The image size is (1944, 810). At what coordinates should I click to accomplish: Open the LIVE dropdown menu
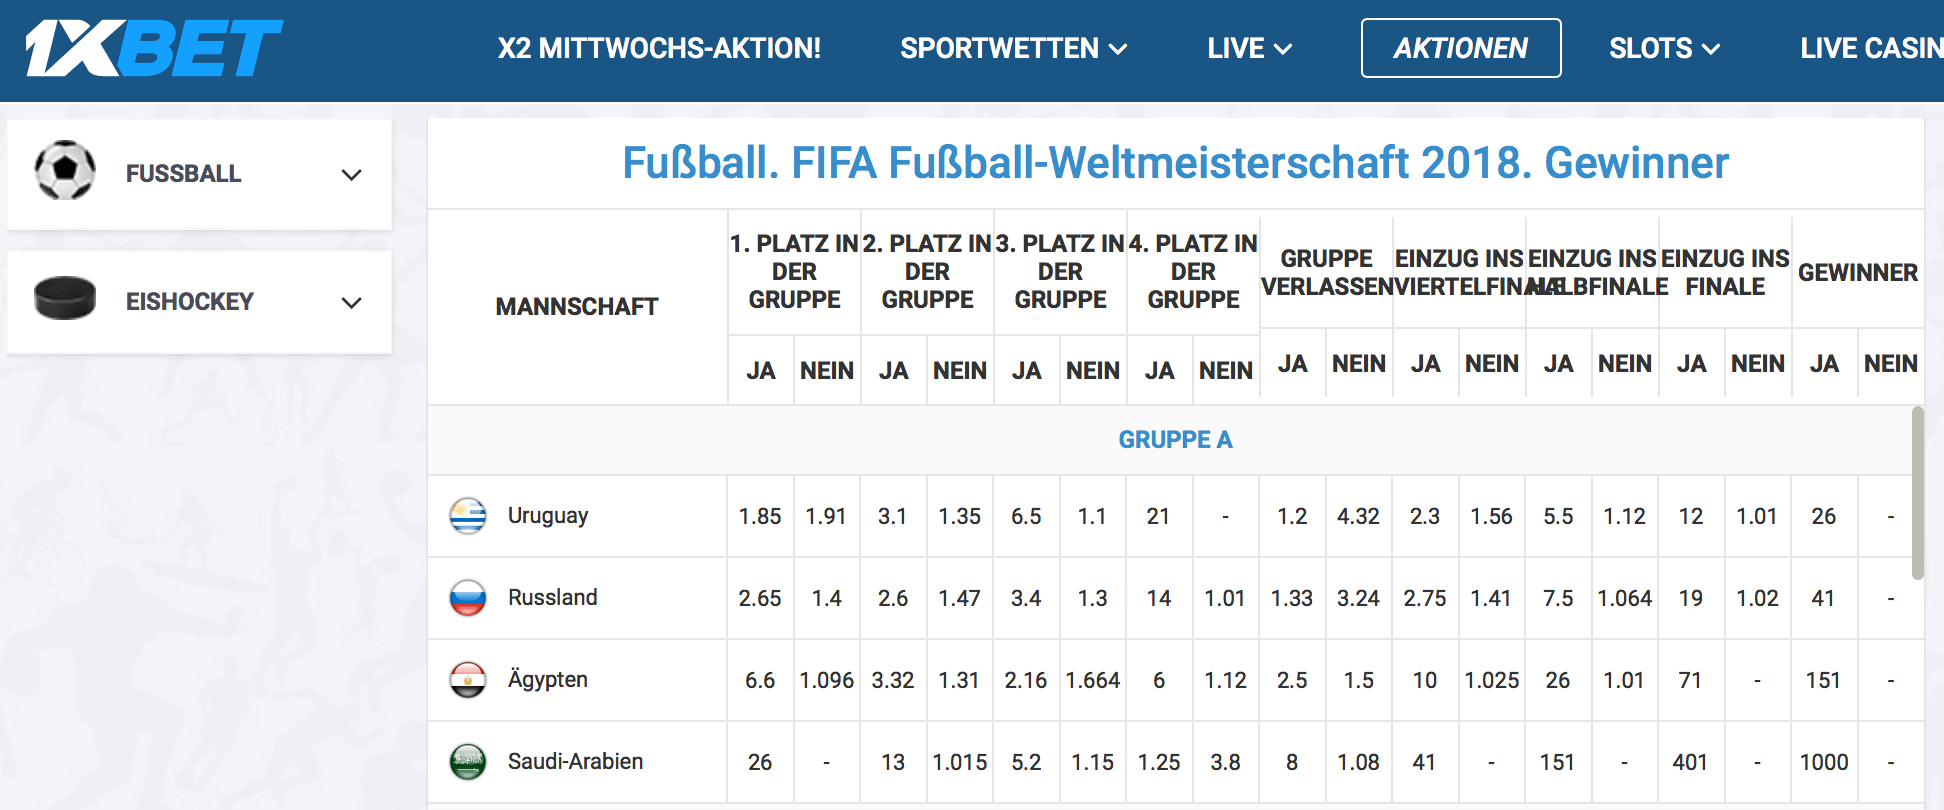(1249, 48)
